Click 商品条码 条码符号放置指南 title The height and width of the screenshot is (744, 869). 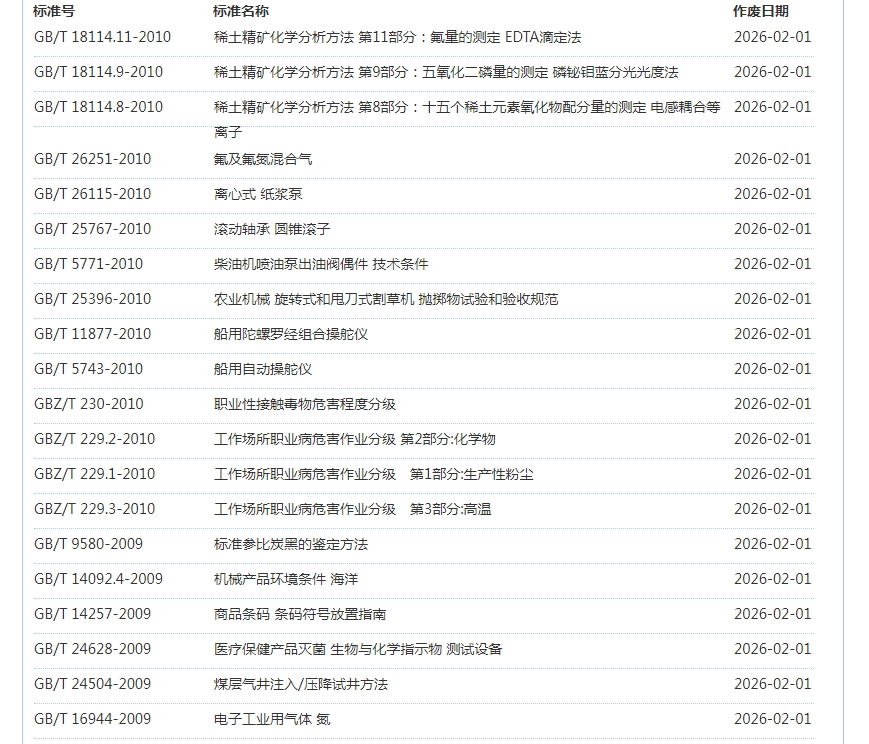(x=300, y=614)
